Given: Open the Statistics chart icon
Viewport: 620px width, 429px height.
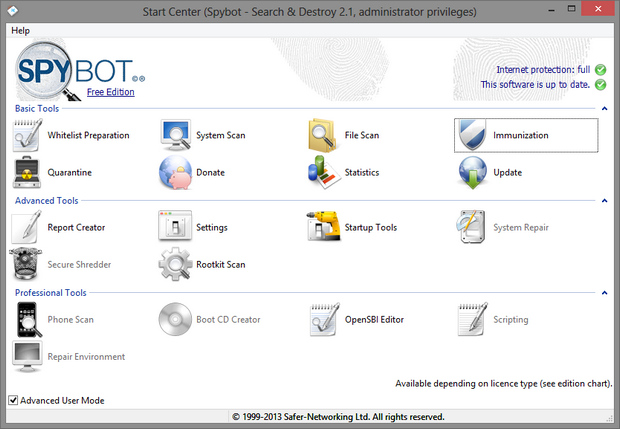Looking at the screenshot, I should (324, 172).
